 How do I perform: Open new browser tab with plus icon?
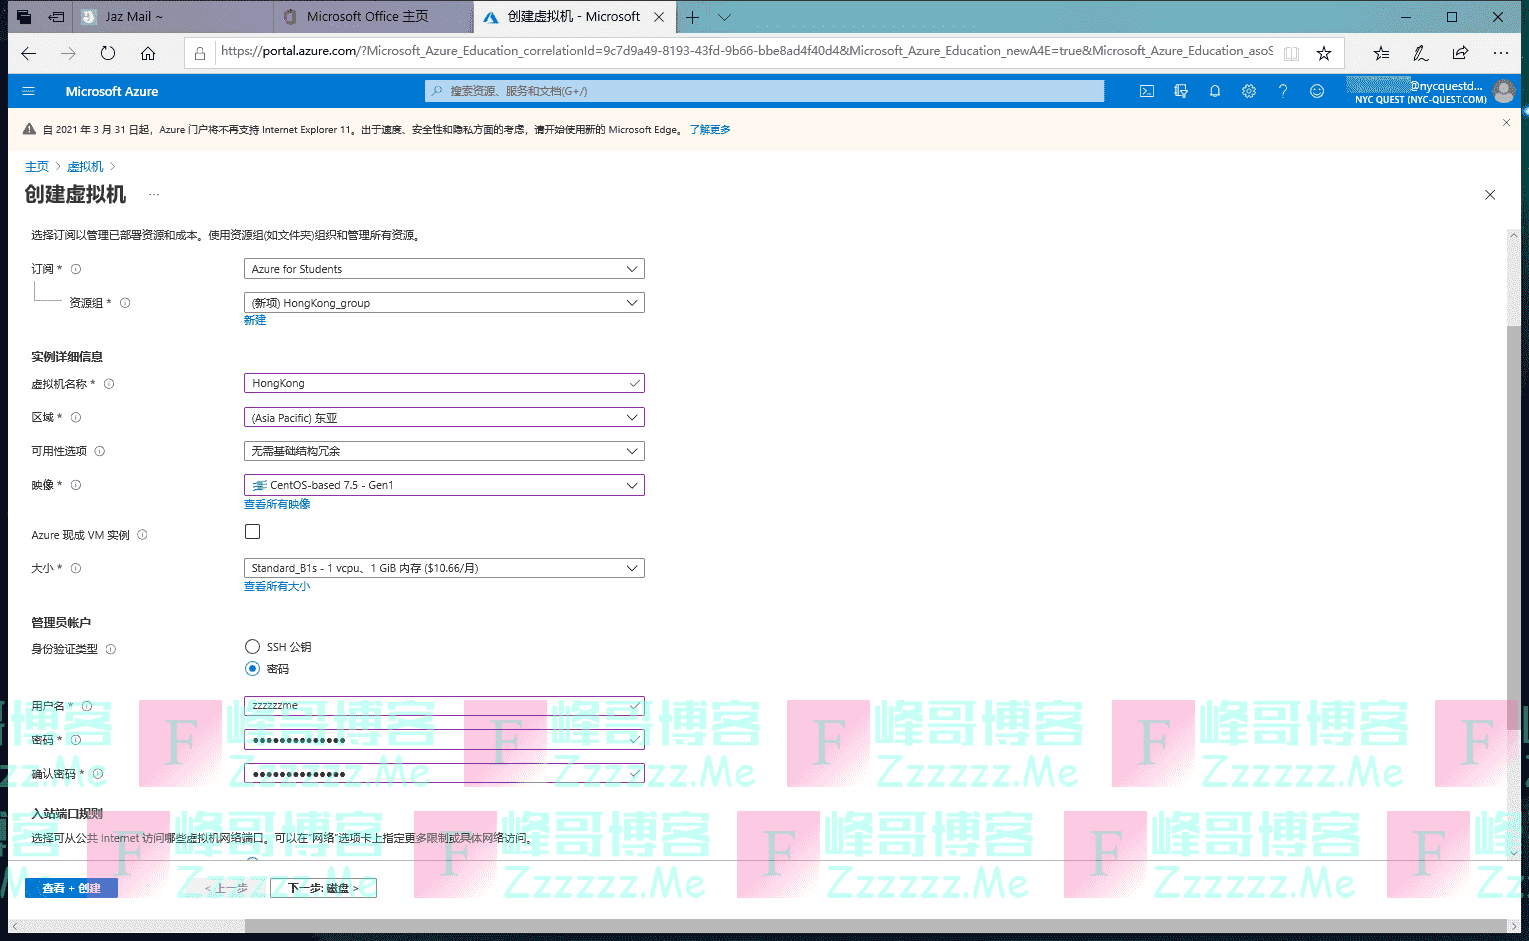coord(692,17)
